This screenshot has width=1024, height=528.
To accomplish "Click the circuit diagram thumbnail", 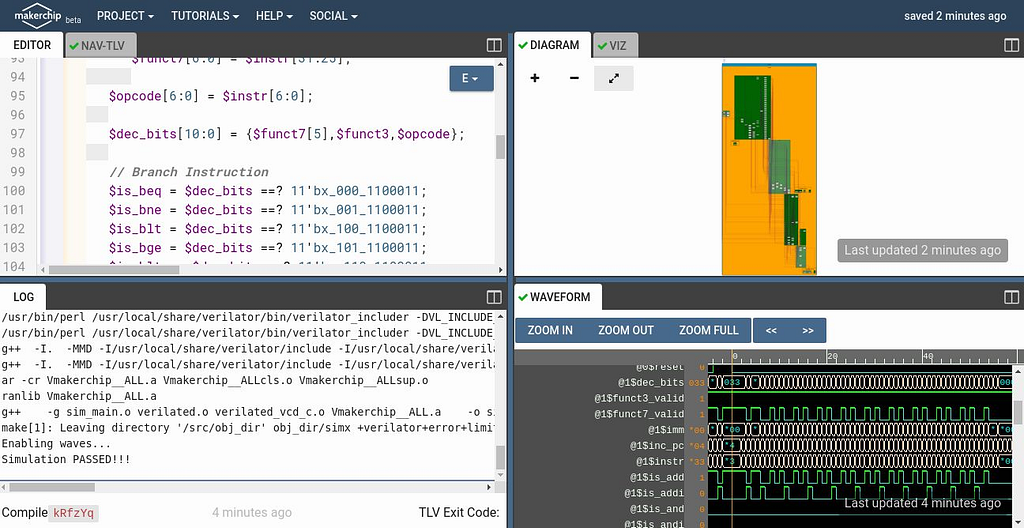I will [x=769, y=169].
